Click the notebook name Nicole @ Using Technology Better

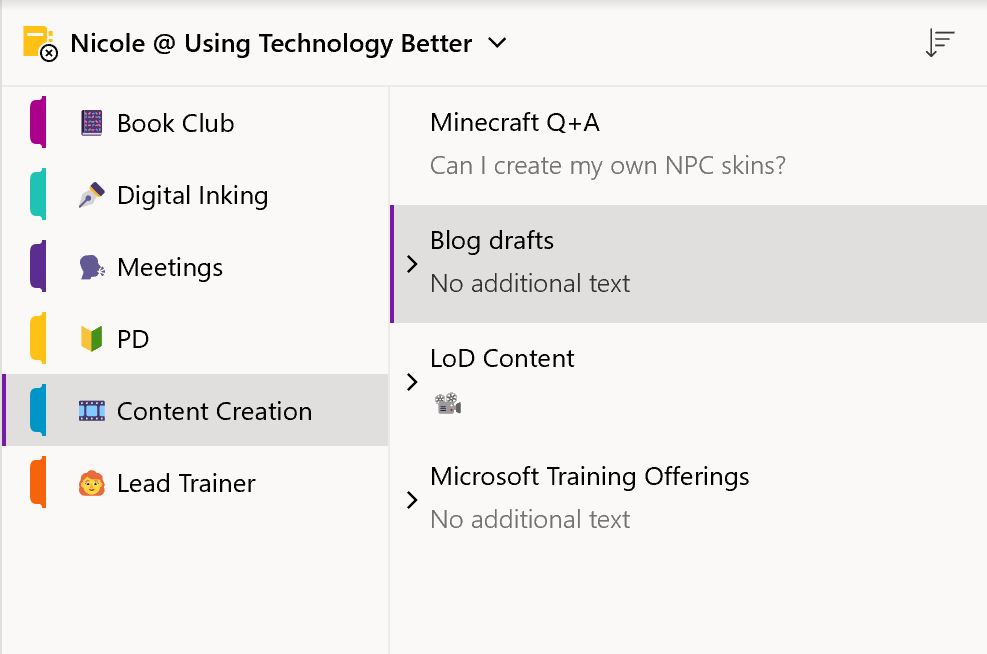pyautogui.click(x=271, y=43)
